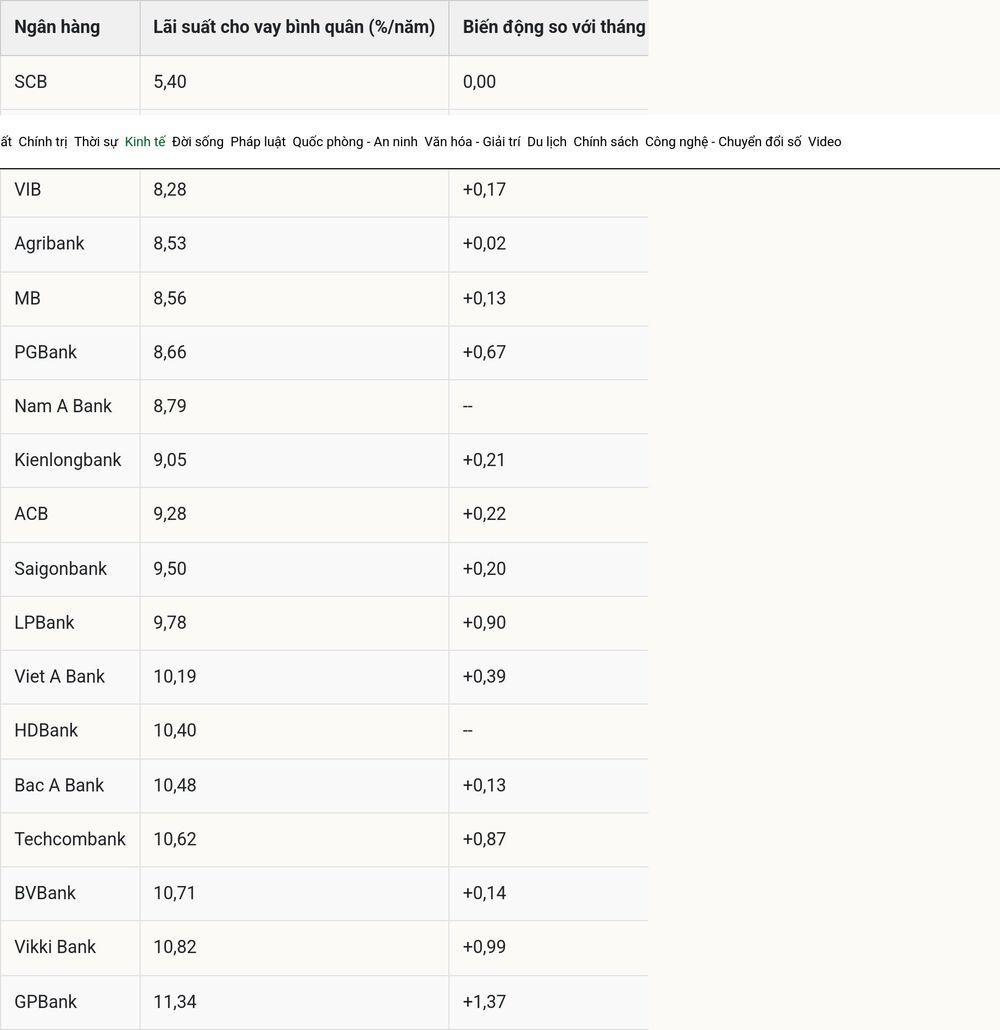The width and height of the screenshot is (1000, 1030).
Task: Open the Đời sống section
Action: (x=198, y=141)
